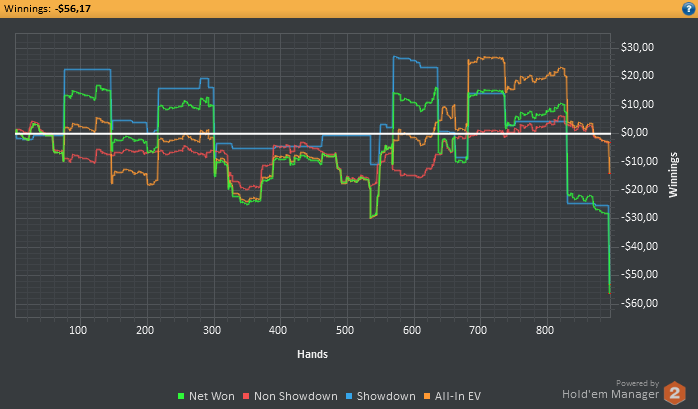This screenshot has width=698, height=409.
Task: Click the Hold'em Manager 2 logo icon
Action: coord(674,393)
